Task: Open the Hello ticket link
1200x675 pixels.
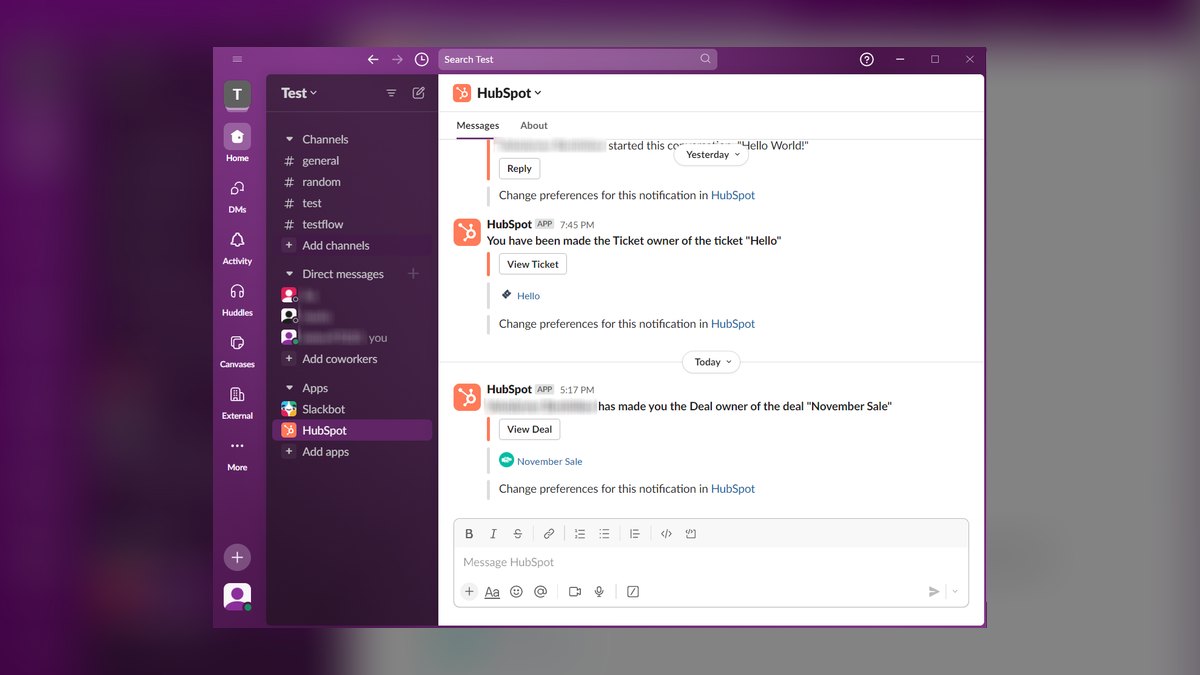Action: 528,296
